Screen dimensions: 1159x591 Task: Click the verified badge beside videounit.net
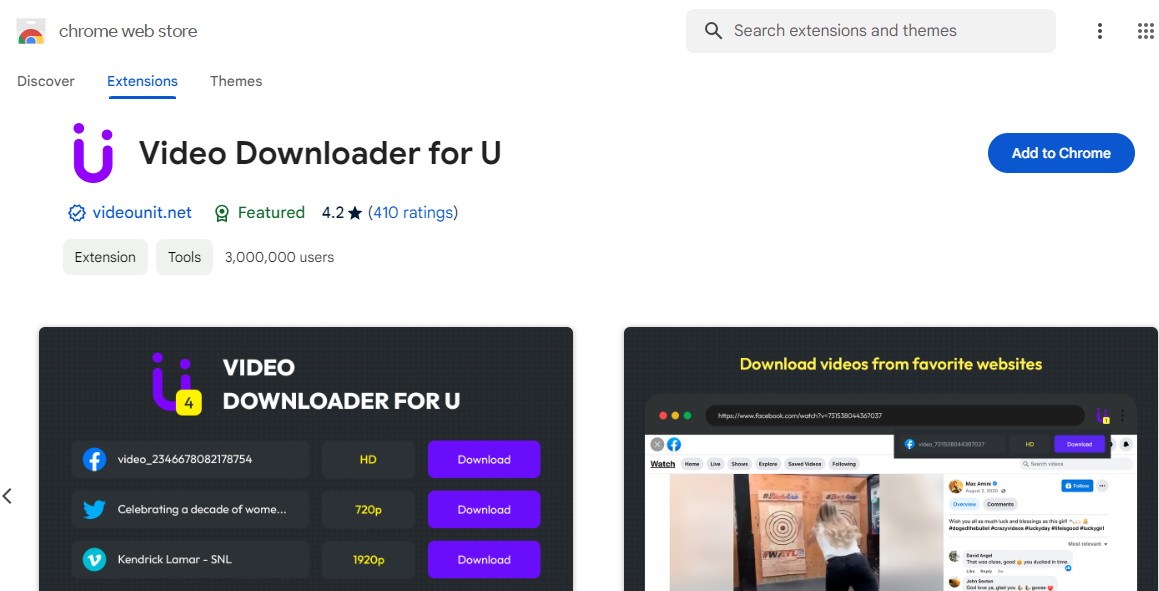click(x=76, y=213)
